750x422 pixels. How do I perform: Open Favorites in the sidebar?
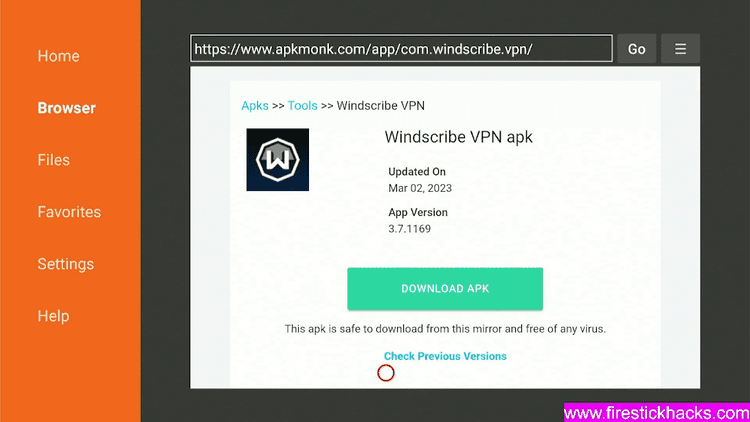(x=69, y=212)
